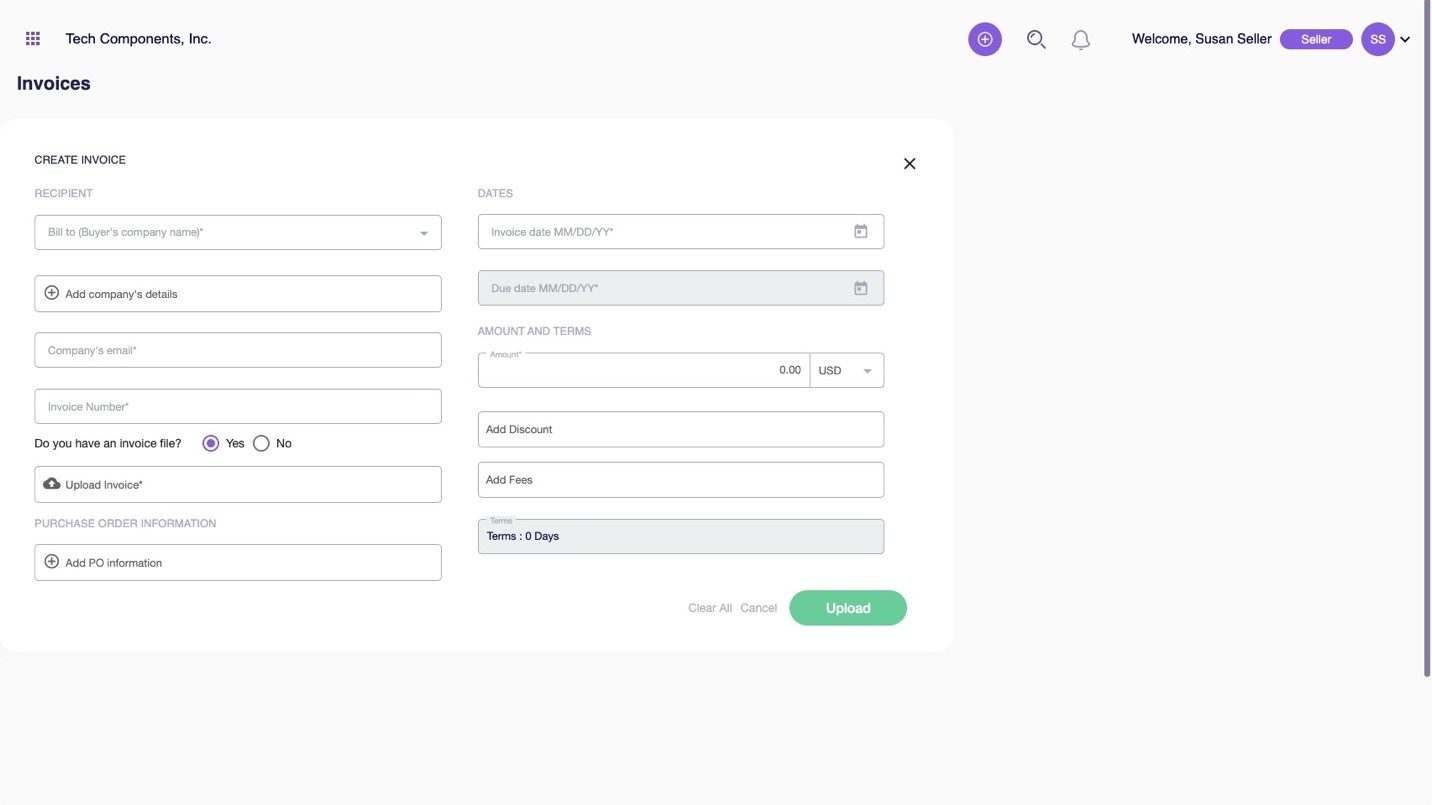This screenshot has height=805, width=1432.
Task: Close the Create Invoice form
Action: click(909, 164)
